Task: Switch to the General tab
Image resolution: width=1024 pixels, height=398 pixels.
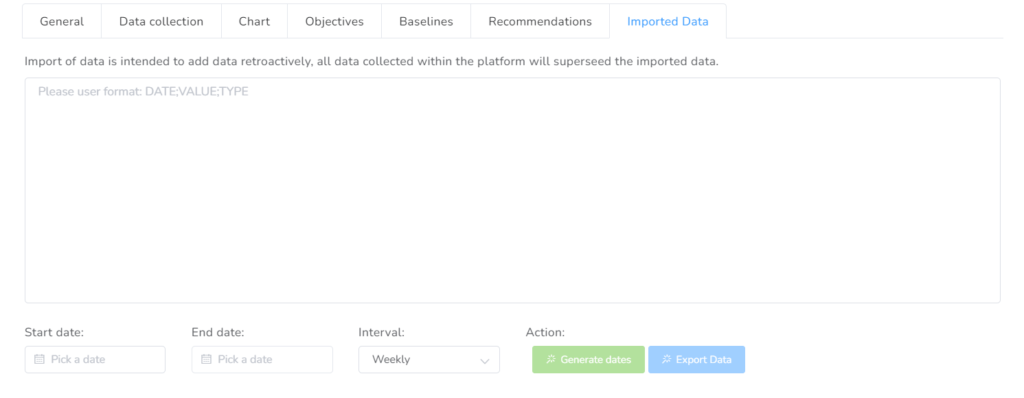Action: pyautogui.click(x=62, y=22)
